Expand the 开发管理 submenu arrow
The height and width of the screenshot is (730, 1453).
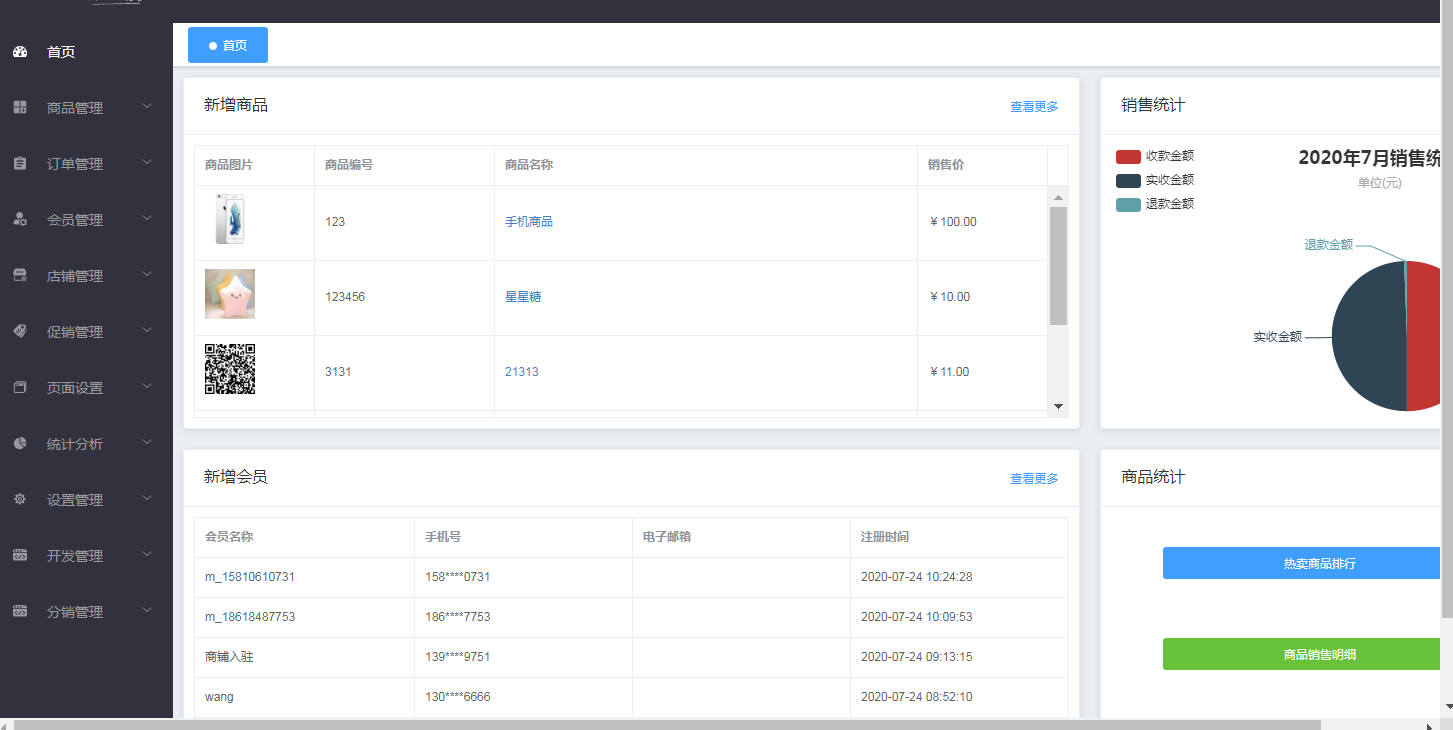tap(147, 554)
